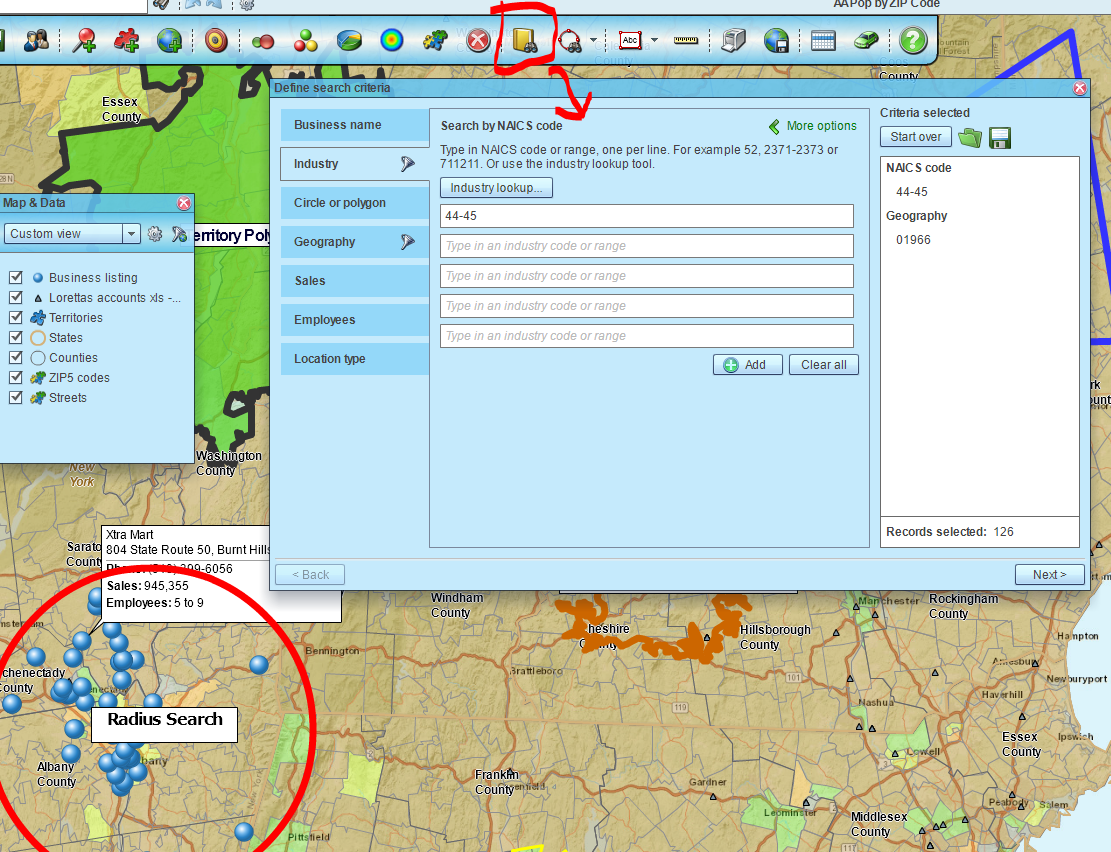Click the radius search binoculars circle icon
The height and width of the screenshot is (852, 1111).
pyautogui.click(x=570, y=40)
